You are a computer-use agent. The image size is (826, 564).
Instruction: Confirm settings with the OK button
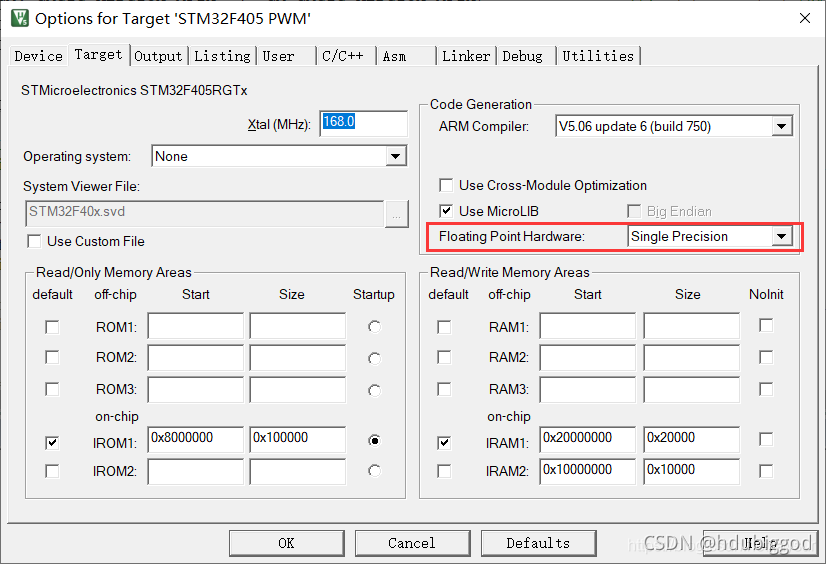[287, 543]
